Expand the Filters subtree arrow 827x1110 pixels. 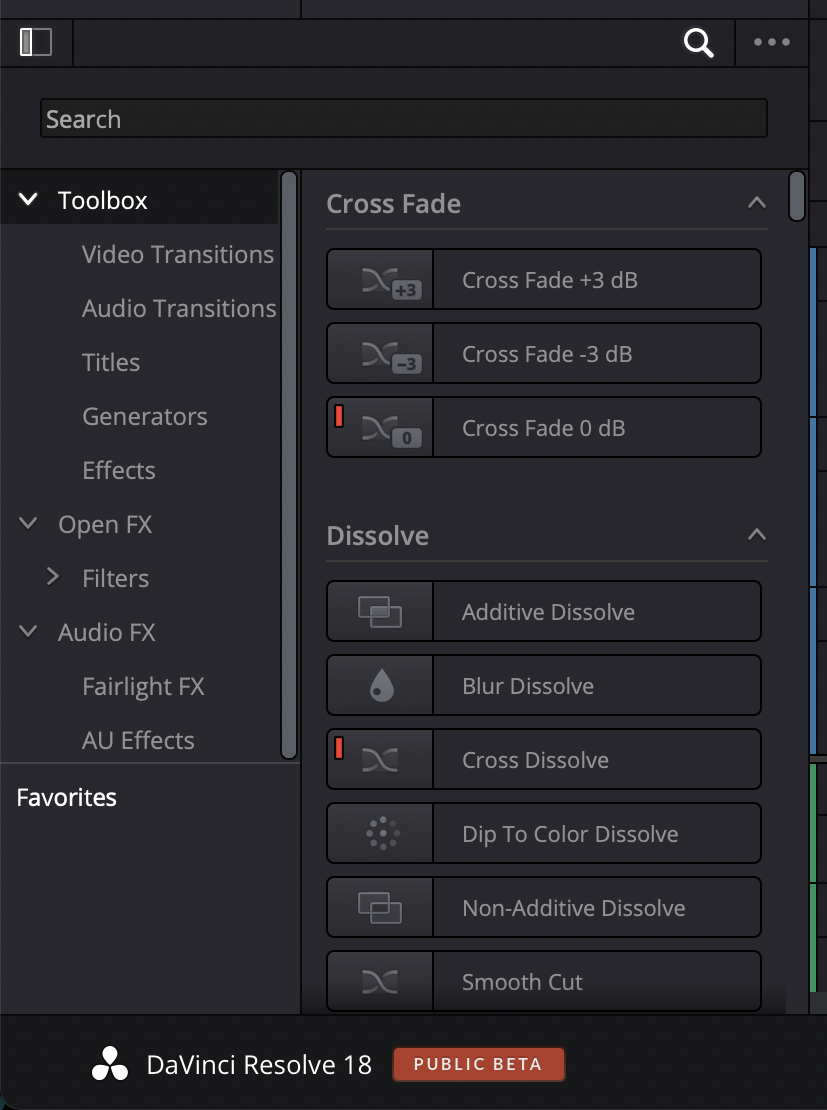pos(52,578)
